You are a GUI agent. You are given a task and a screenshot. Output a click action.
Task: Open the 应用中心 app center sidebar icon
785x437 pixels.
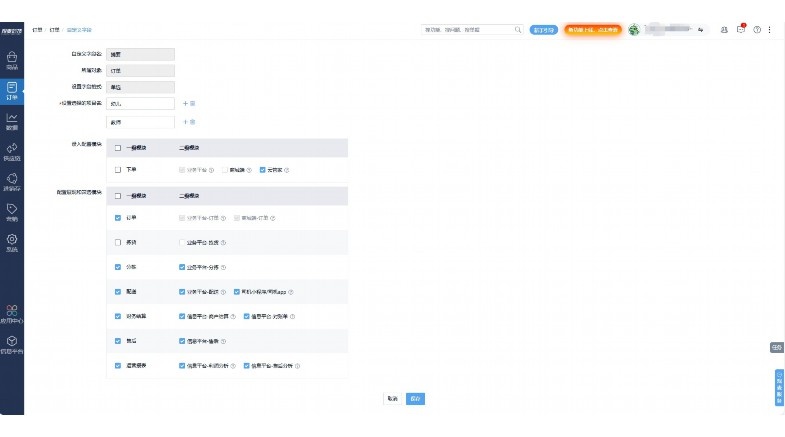pos(12,314)
